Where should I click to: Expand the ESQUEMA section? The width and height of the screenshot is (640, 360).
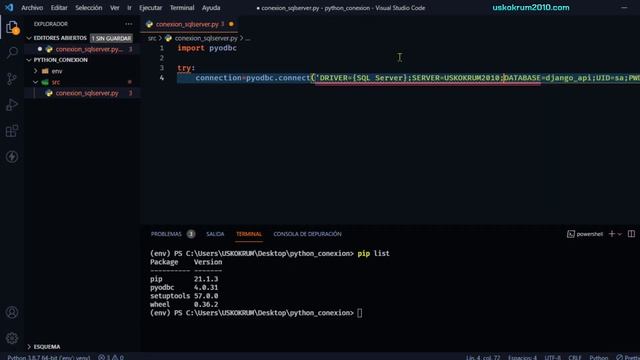point(29,347)
